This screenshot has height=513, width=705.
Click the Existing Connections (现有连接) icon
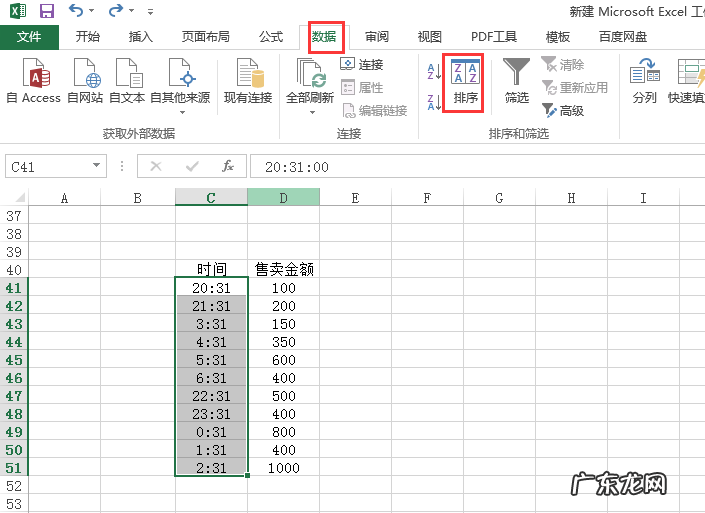248,82
